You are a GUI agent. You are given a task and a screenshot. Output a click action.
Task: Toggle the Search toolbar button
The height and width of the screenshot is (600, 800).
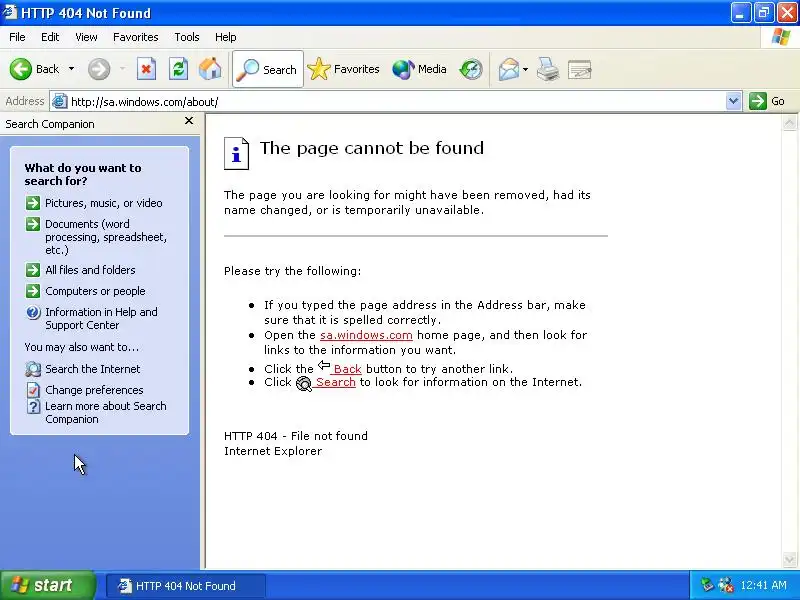[268, 69]
